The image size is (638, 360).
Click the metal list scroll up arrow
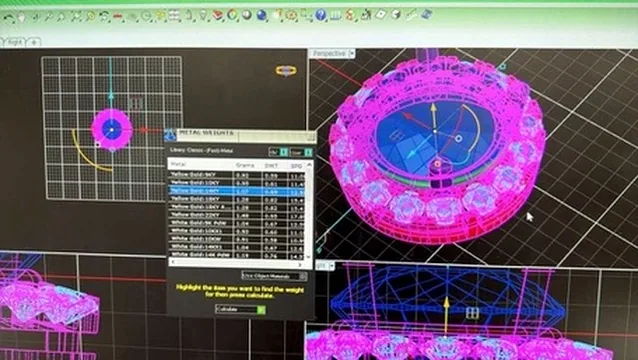tap(309, 165)
